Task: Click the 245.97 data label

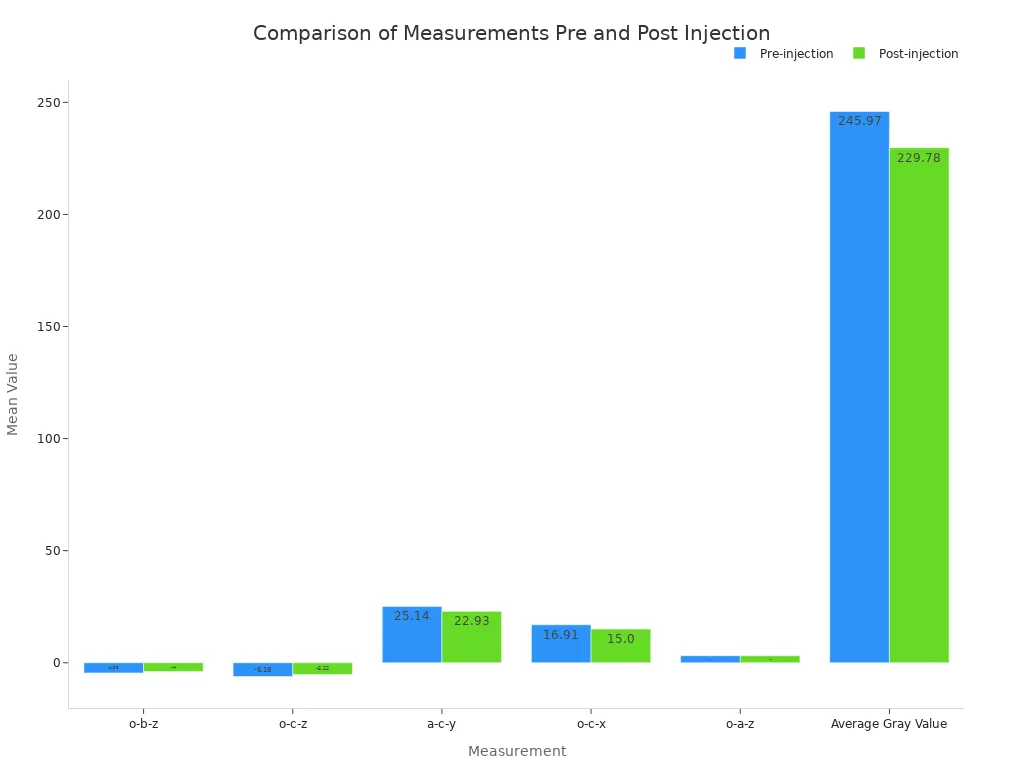Action: pos(859,121)
